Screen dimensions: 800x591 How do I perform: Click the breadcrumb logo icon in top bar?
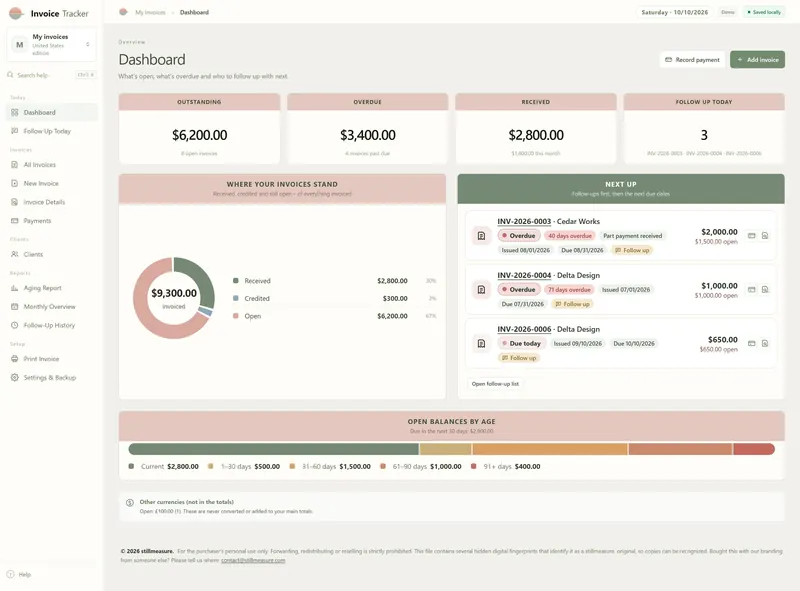coord(123,12)
